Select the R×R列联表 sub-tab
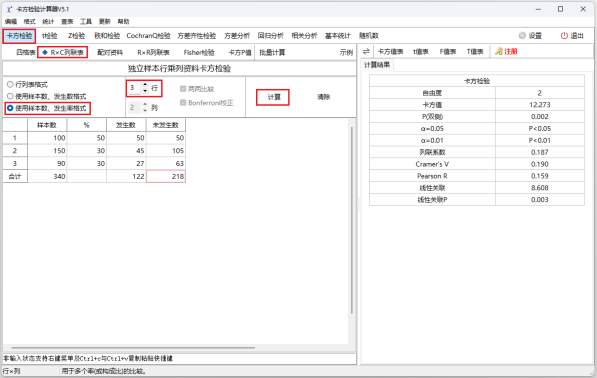 (x=153, y=52)
